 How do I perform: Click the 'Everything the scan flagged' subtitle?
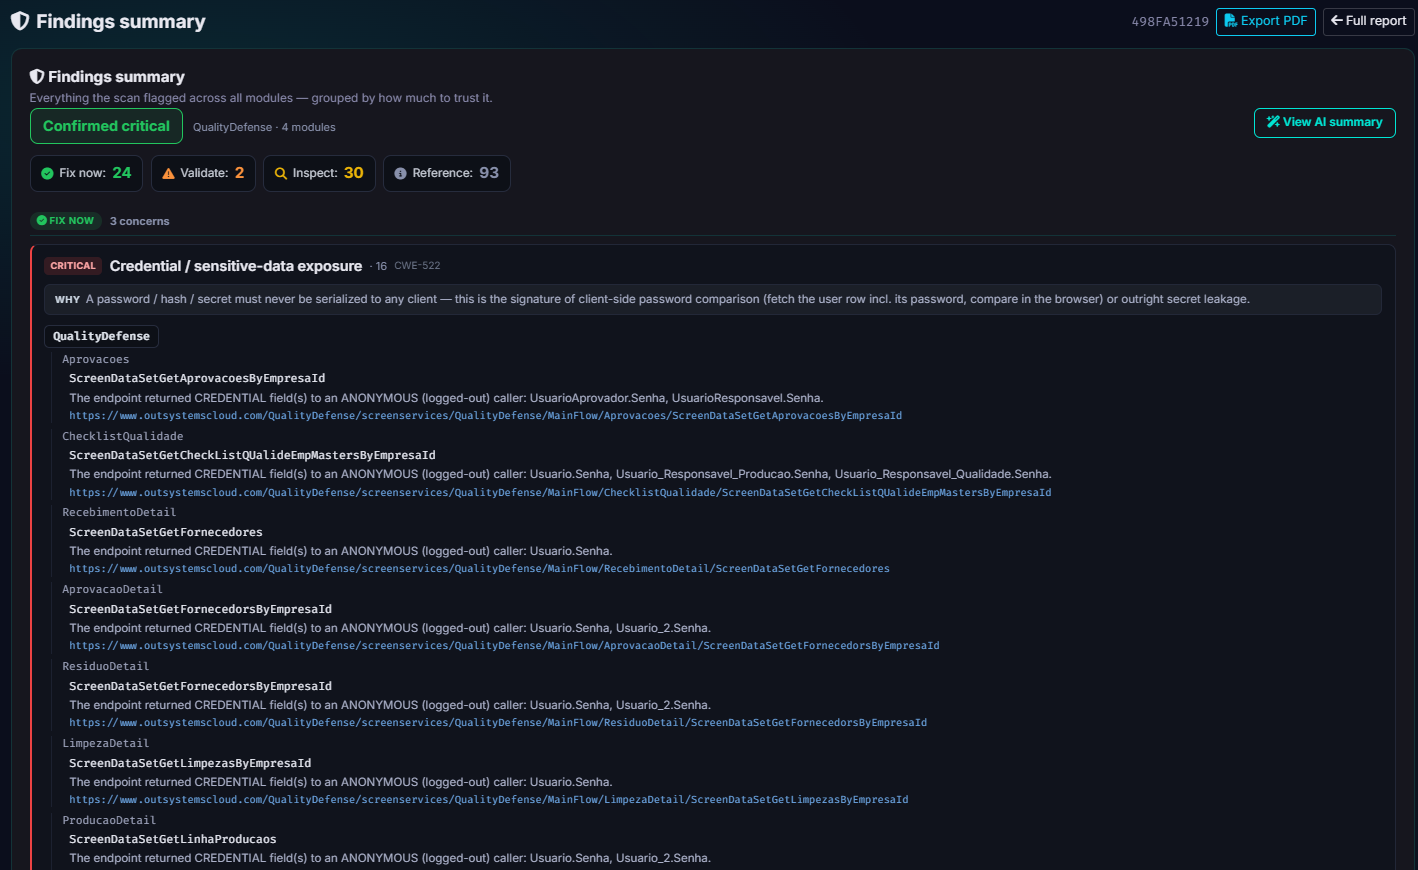[261, 98]
